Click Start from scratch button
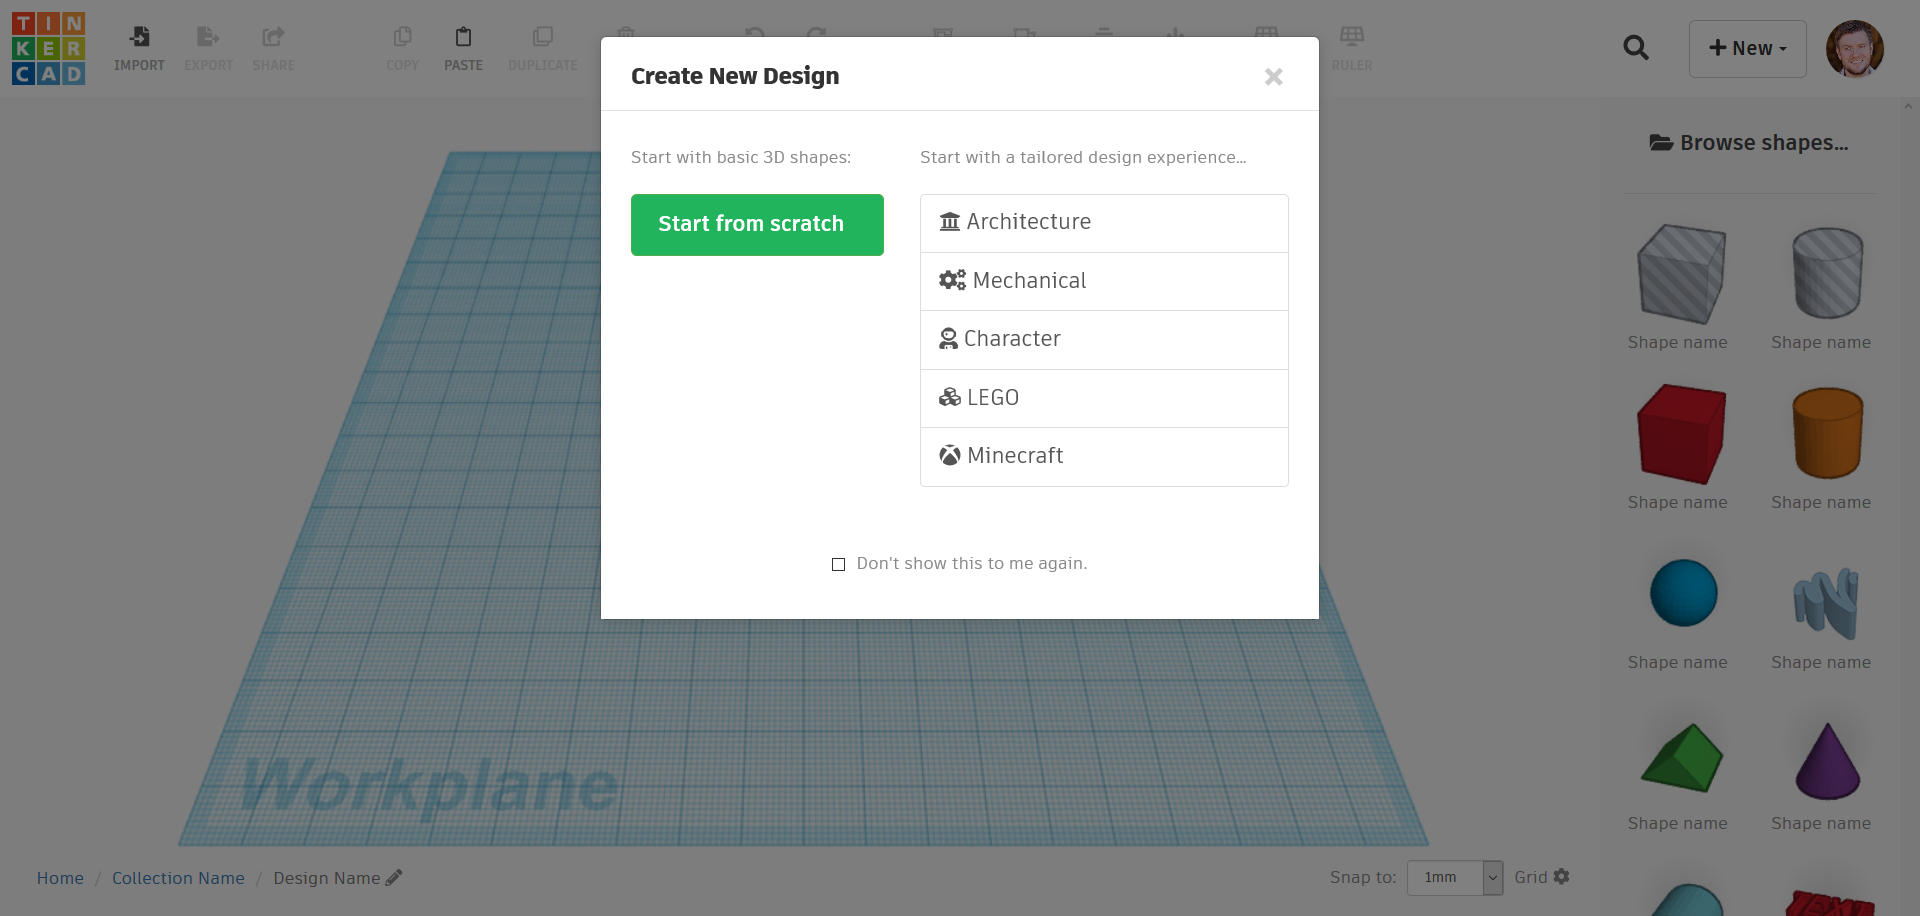Viewport: 1920px width, 916px height. [x=757, y=224]
